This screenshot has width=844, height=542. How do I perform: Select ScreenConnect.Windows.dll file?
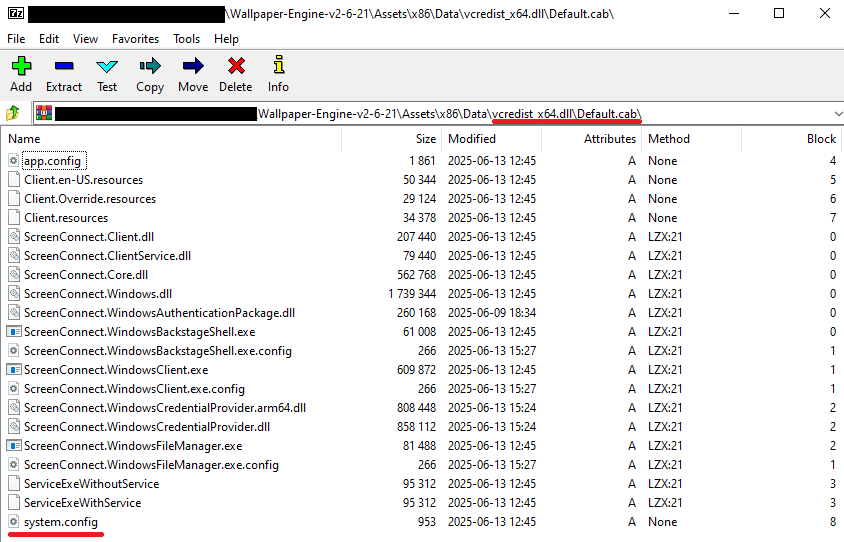98,294
